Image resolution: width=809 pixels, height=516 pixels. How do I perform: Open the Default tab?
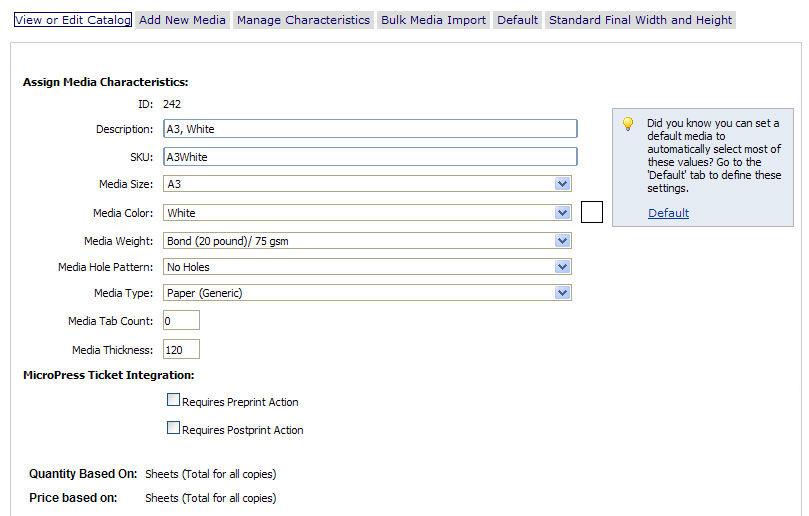[x=517, y=20]
